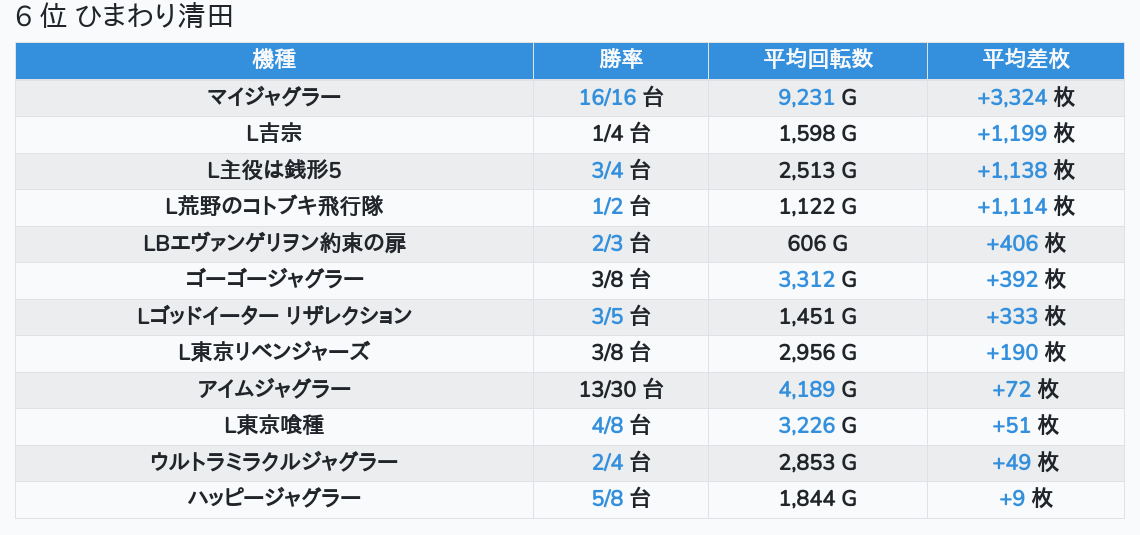Screen dimensions: 1140x535
Task: Select the L東京喰種 machine name
Action: click(274, 425)
